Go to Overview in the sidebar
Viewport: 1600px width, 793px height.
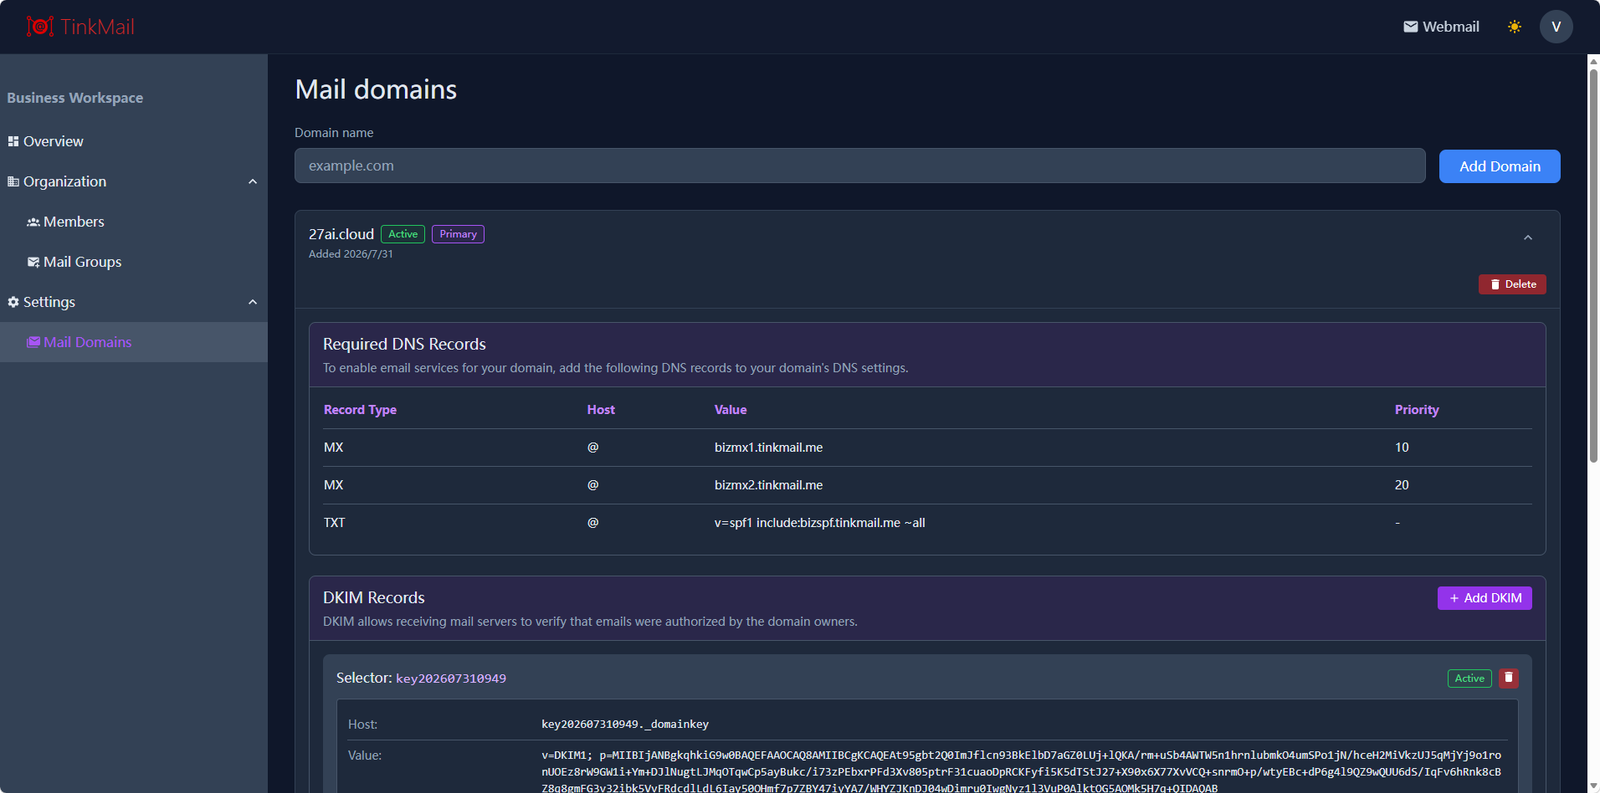tap(134, 141)
